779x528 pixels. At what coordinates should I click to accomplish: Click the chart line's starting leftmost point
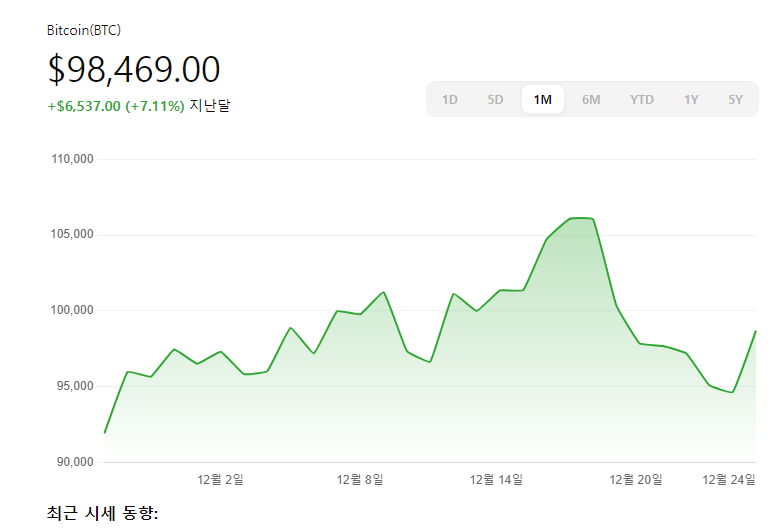(x=104, y=433)
